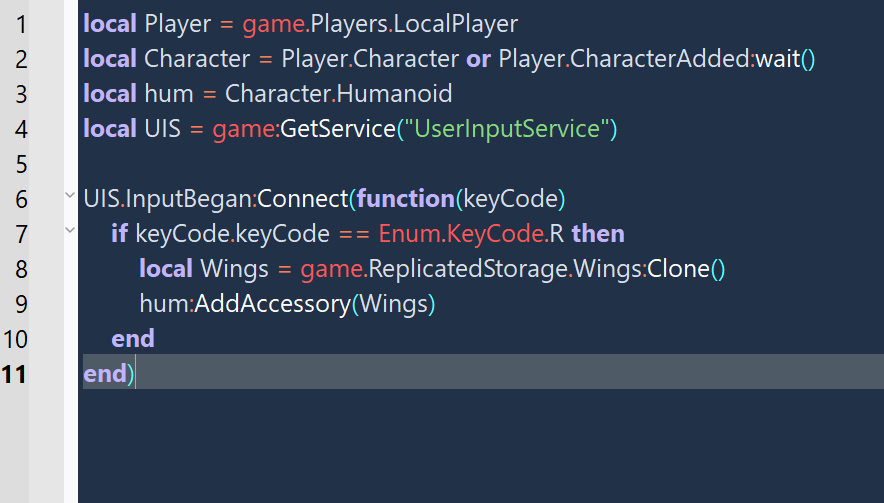Collapse the if statement on line 7
The image size is (884, 503).
tap(70, 230)
